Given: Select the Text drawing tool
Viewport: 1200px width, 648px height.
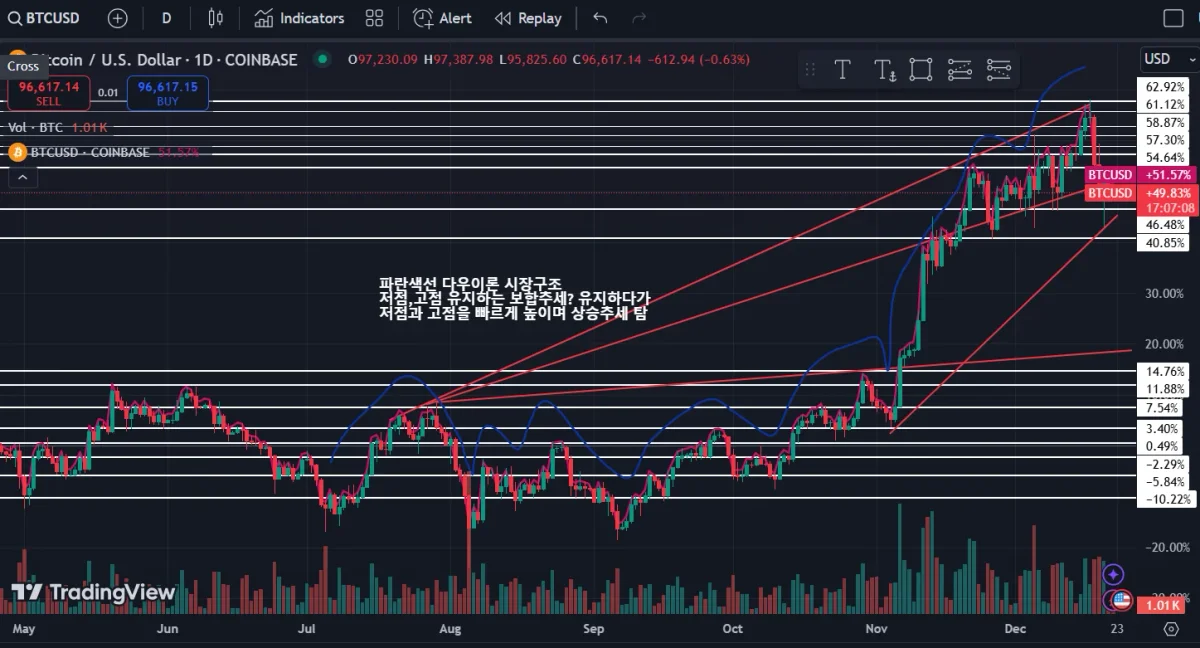Looking at the screenshot, I should point(842,69).
